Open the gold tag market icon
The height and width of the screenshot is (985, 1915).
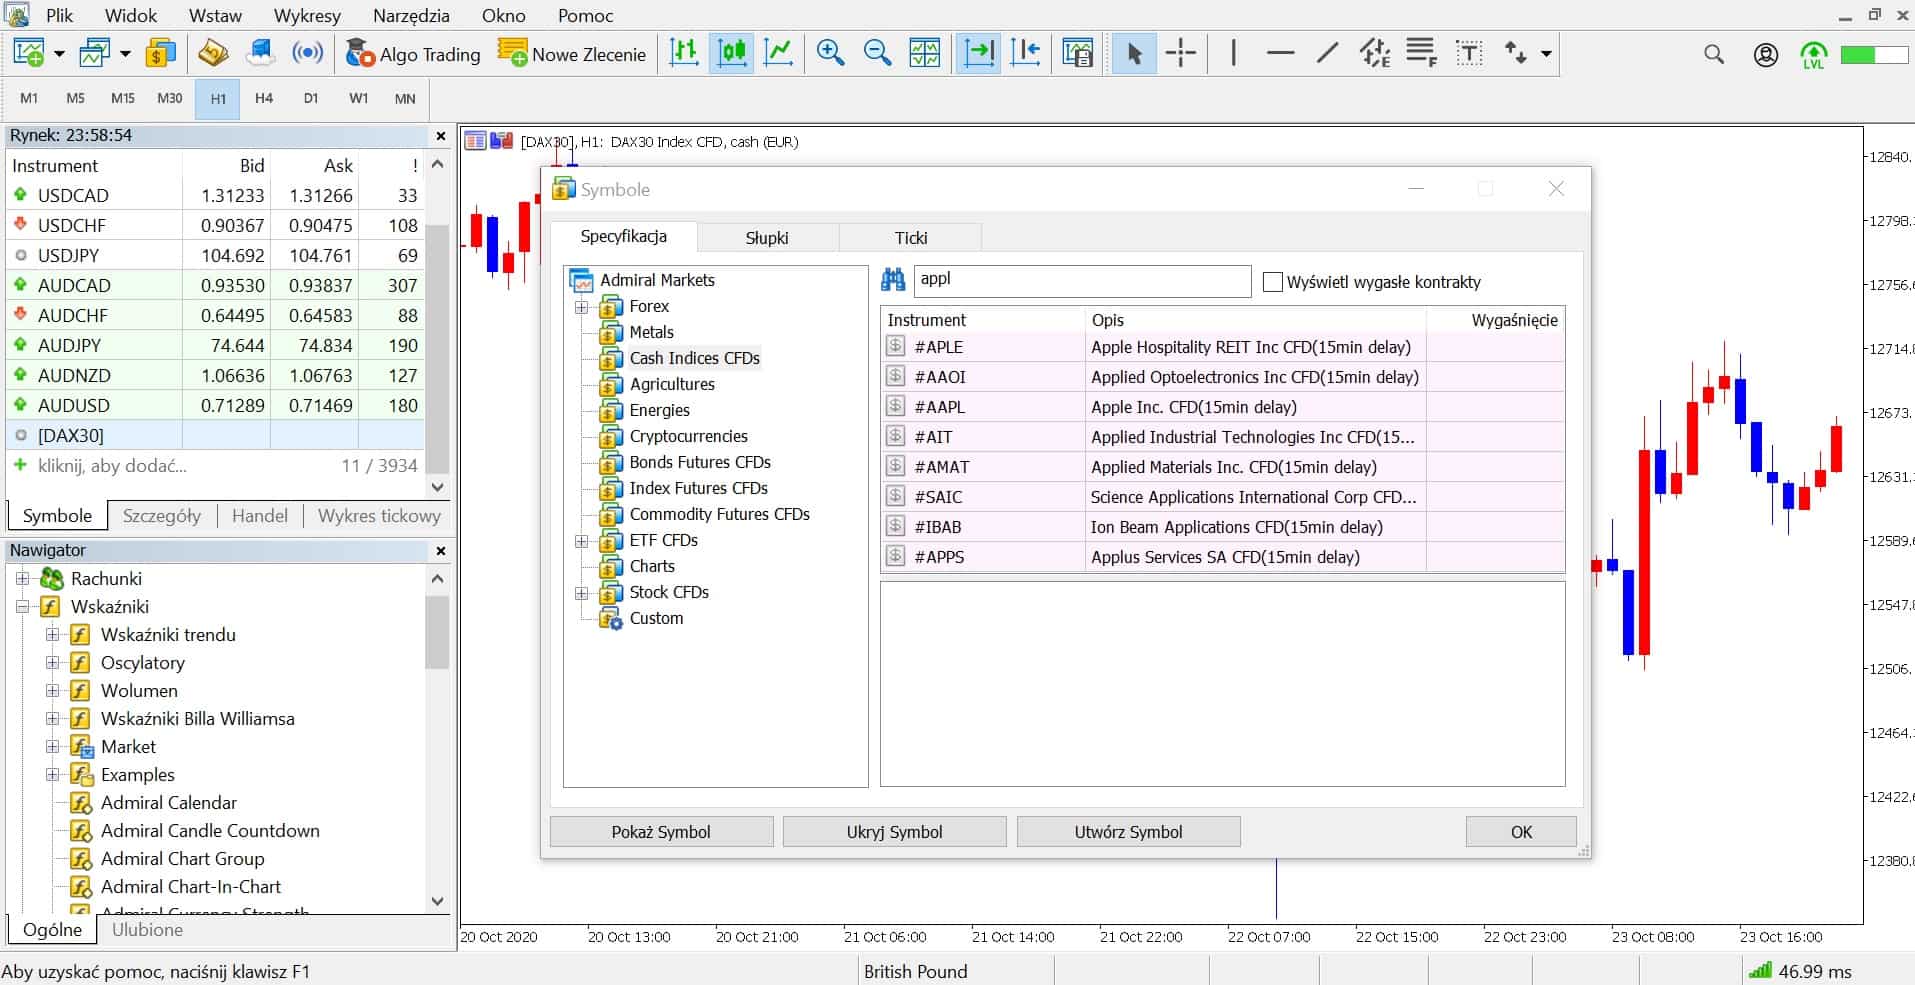pyautogui.click(x=213, y=53)
